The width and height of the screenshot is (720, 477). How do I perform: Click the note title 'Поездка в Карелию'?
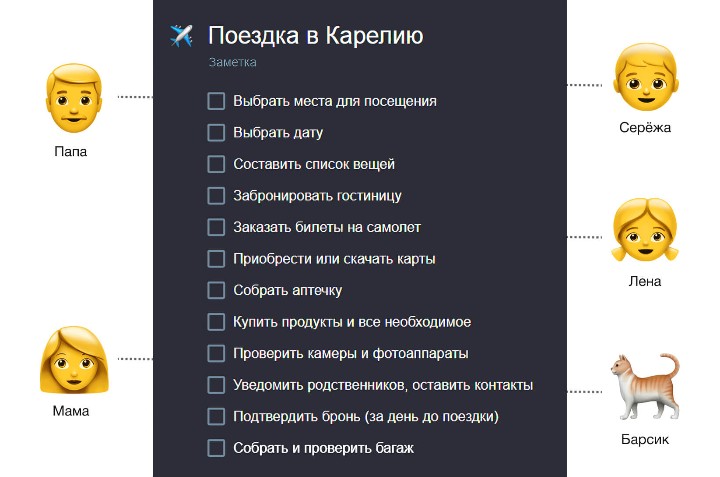coord(315,36)
